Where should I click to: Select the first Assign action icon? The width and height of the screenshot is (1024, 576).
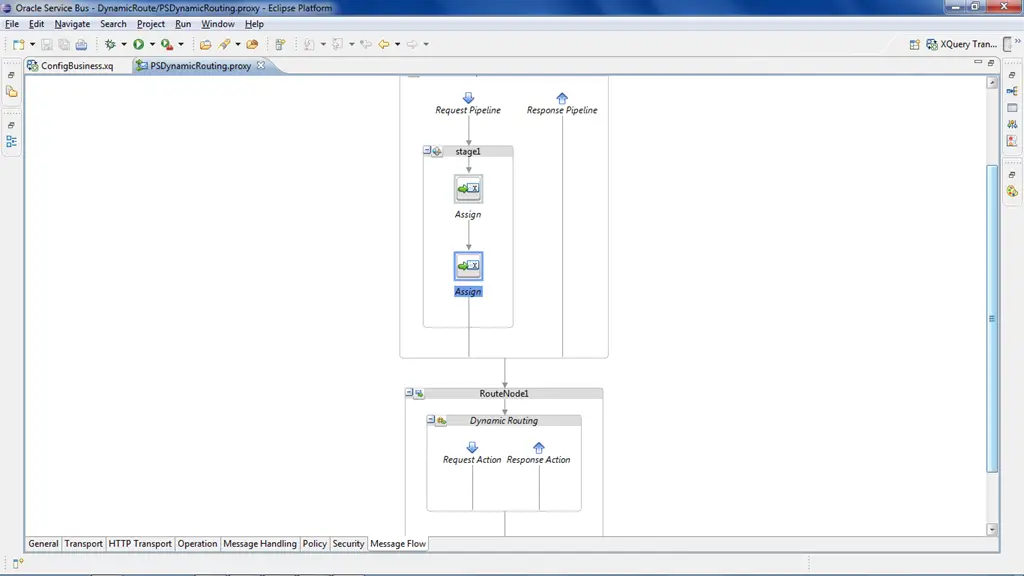468,189
